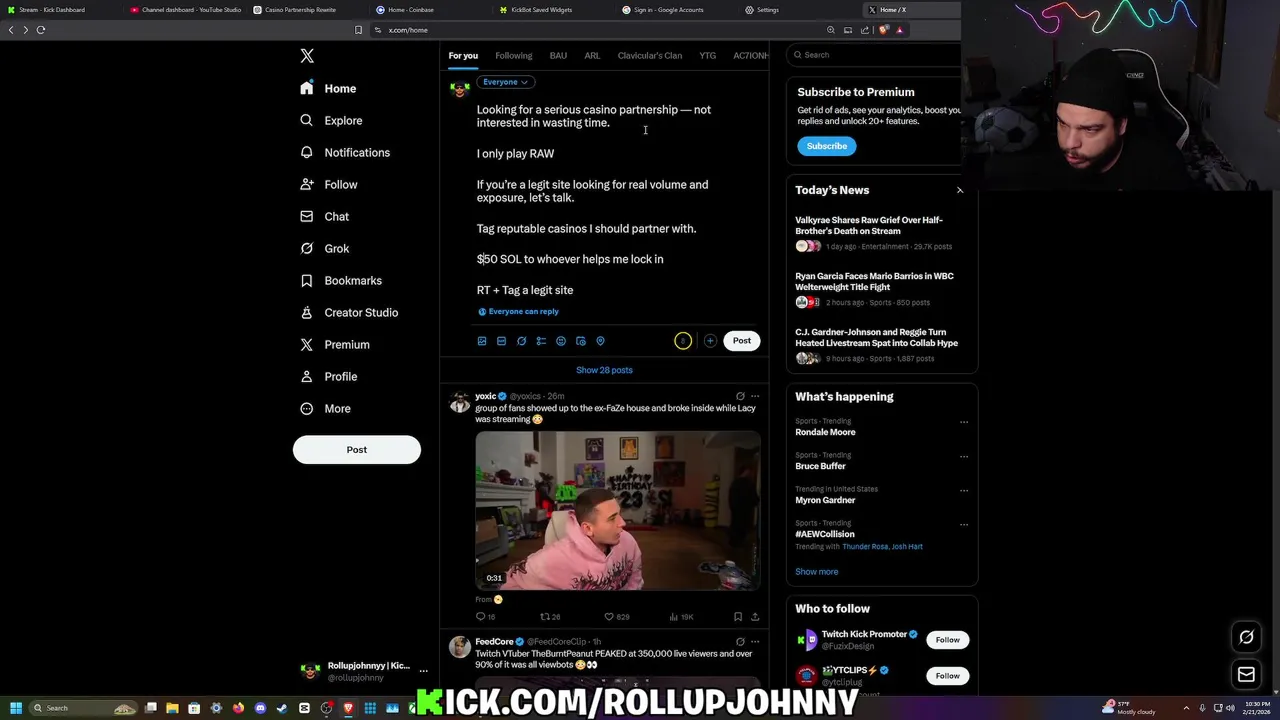Subscribe to Premium
Image resolution: width=1280 pixels, height=720 pixels.
click(827, 146)
